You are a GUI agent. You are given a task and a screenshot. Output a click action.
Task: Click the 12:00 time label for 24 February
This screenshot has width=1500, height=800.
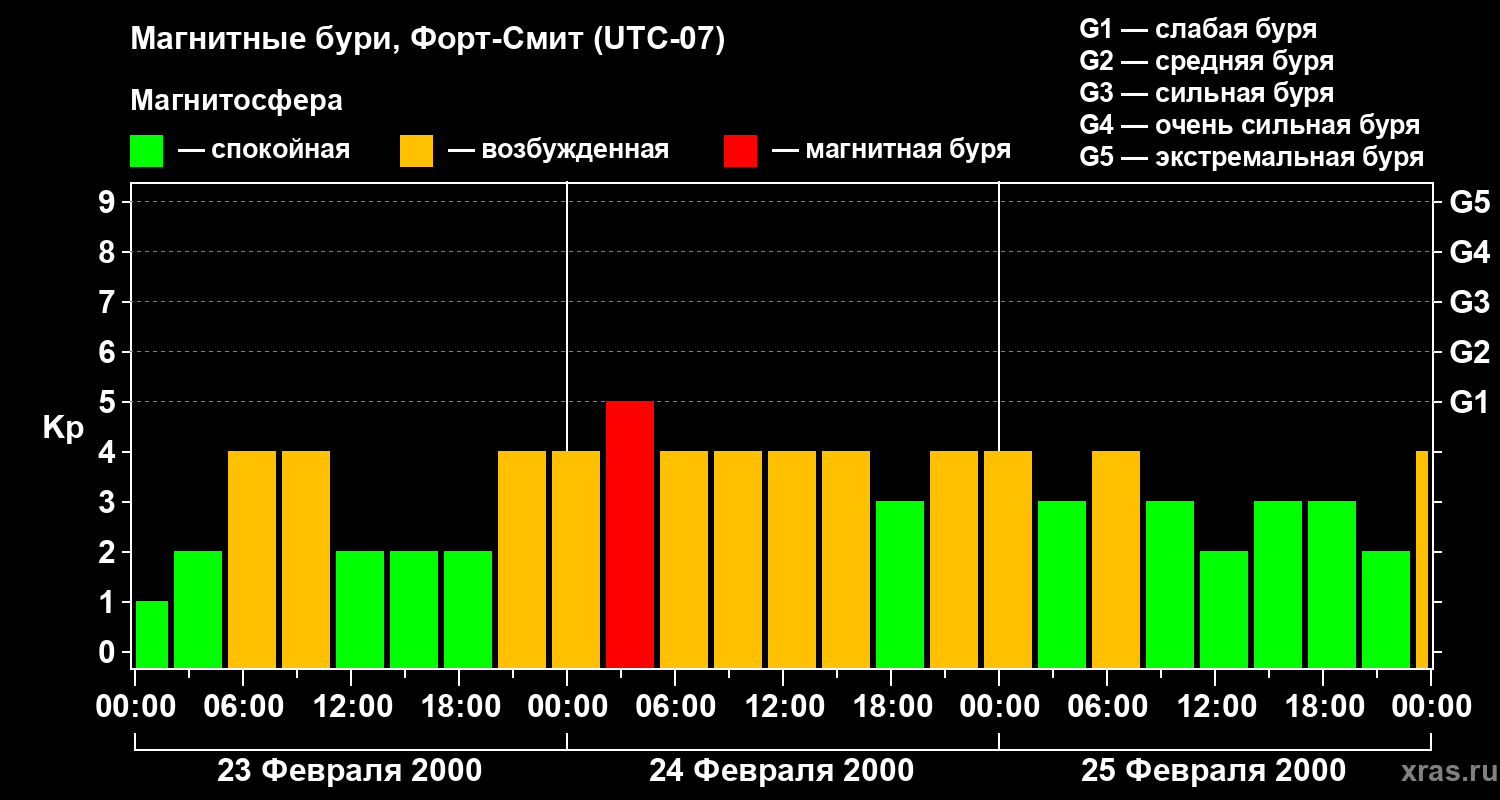(784, 707)
